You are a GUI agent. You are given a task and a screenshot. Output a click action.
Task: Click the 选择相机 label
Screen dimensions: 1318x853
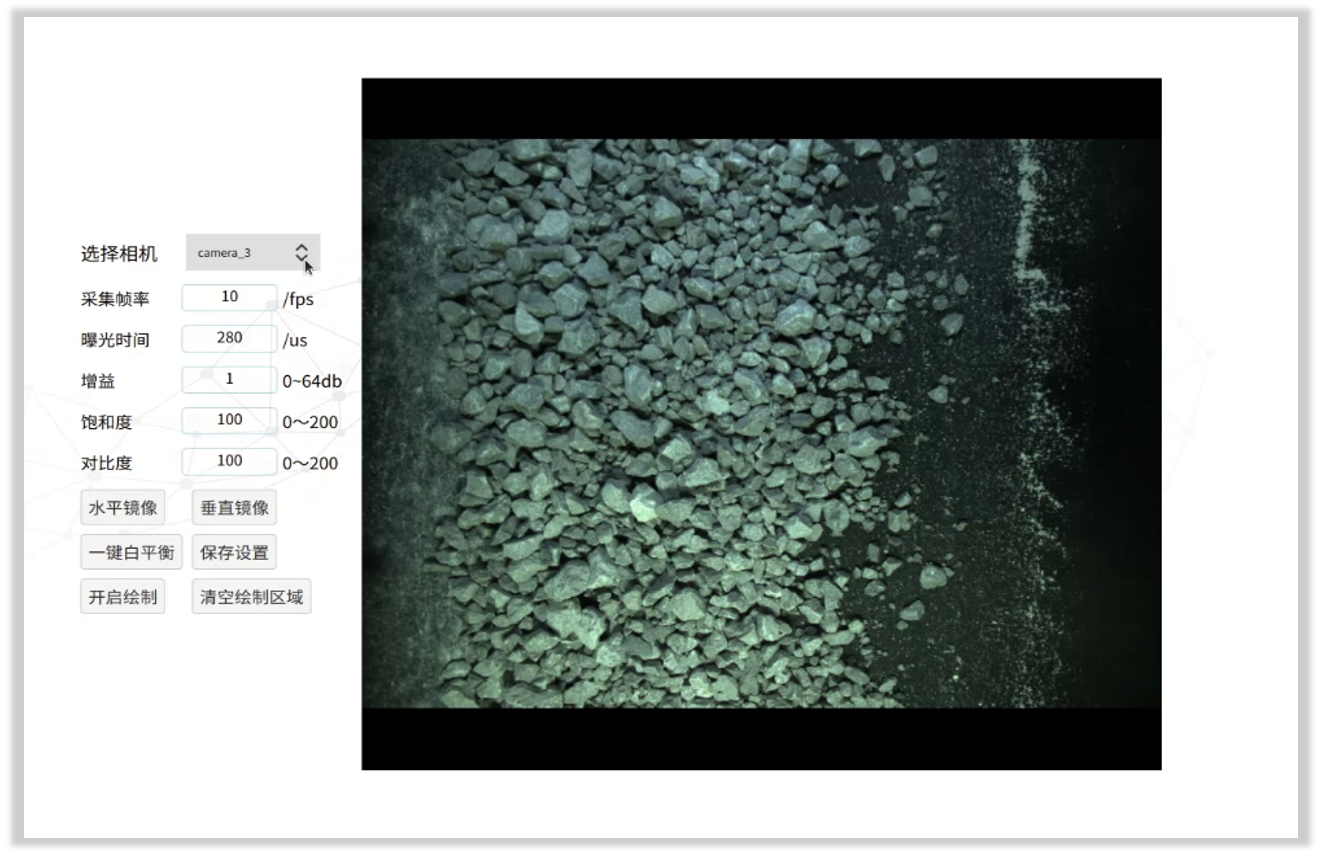[x=119, y=254]
